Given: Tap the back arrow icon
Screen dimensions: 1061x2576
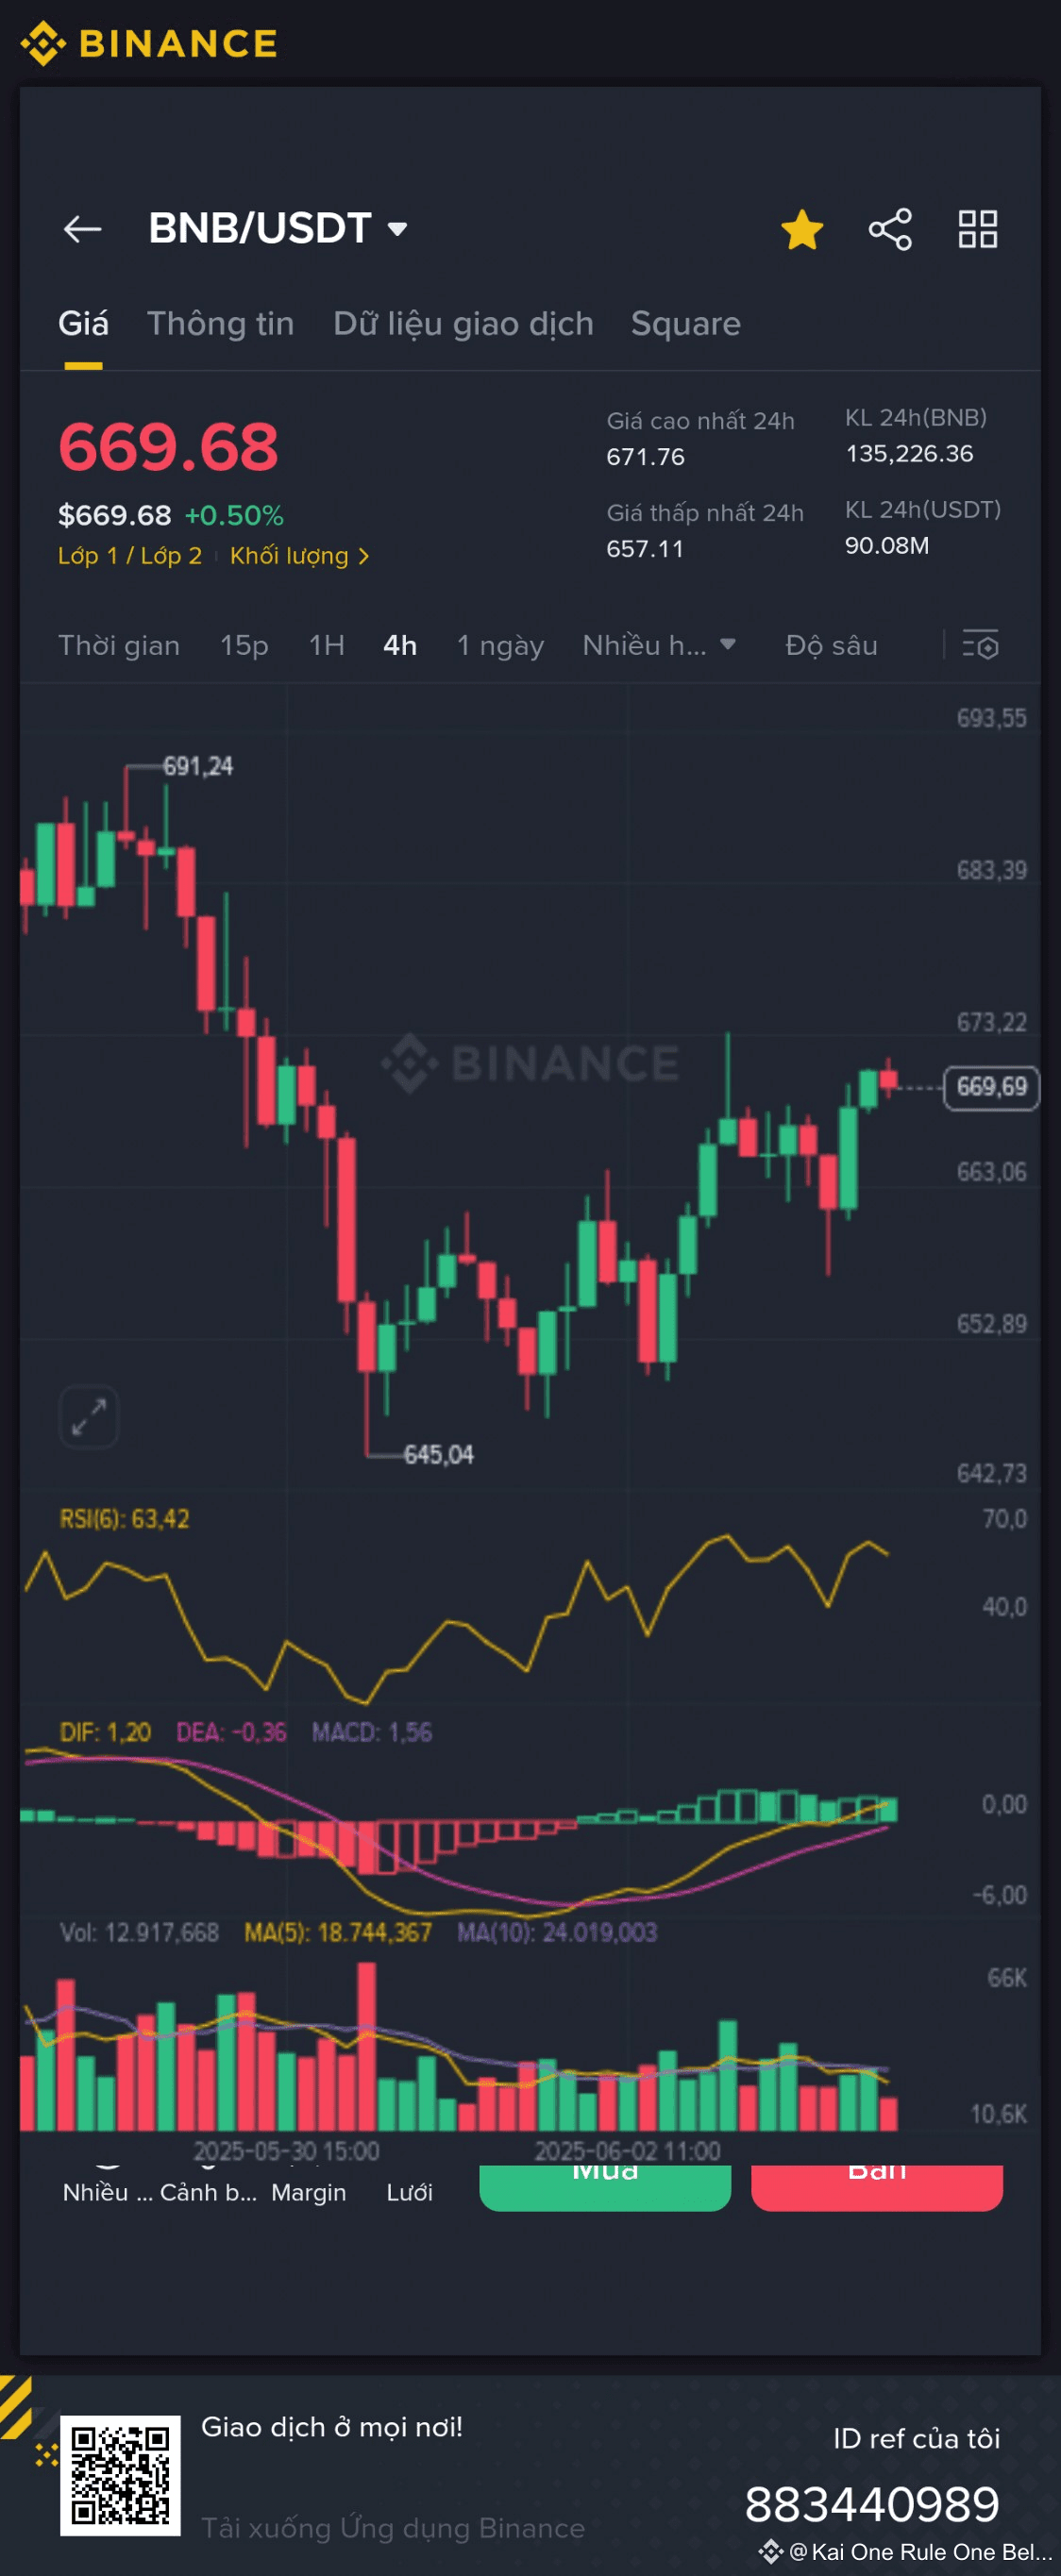Looking at the screenshot, I should tap(82, 229).
